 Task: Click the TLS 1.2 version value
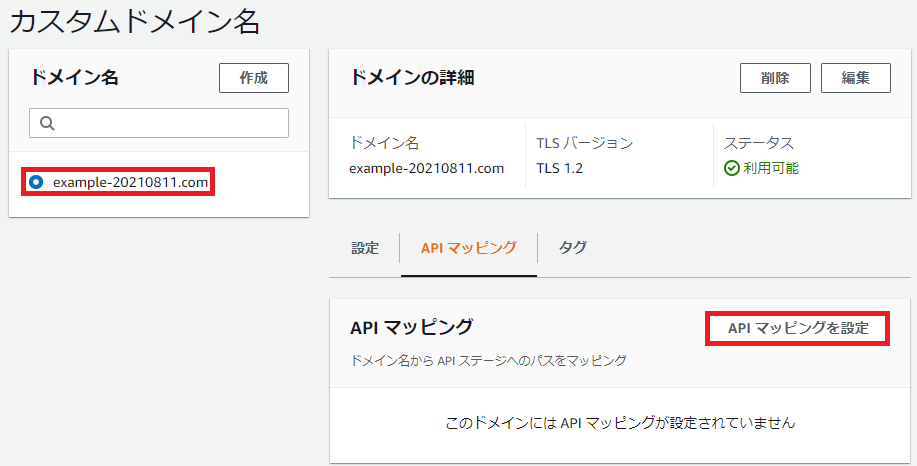(560, 168)
